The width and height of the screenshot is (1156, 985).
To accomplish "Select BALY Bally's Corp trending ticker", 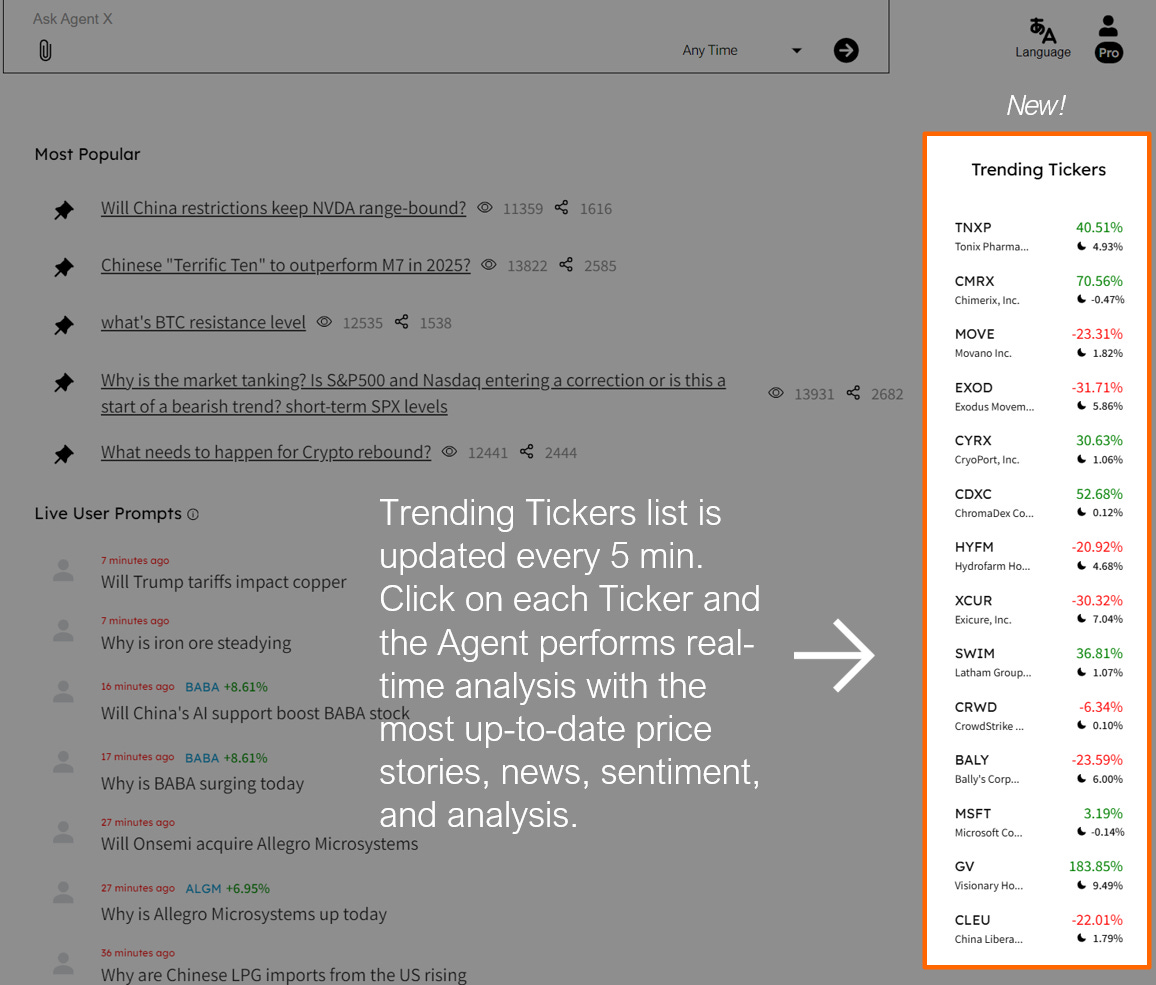I will pyautogui.click(x=1038, y=769).
